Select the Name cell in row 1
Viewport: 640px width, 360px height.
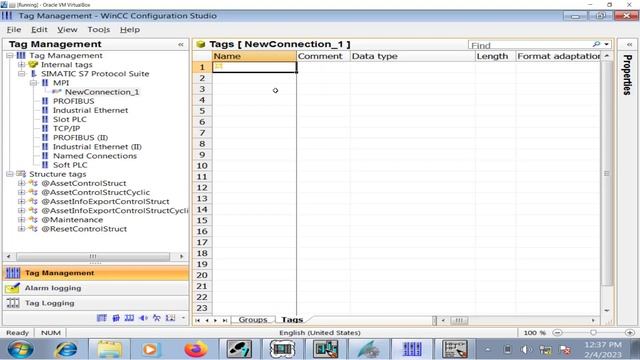point(254,67)
